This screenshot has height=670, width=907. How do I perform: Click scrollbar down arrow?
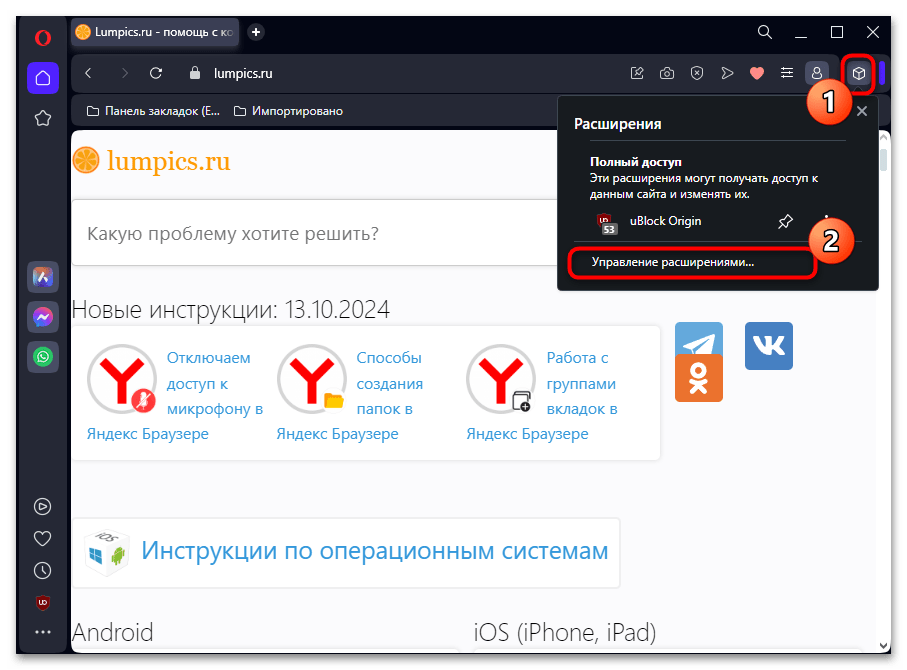point(883,646)
